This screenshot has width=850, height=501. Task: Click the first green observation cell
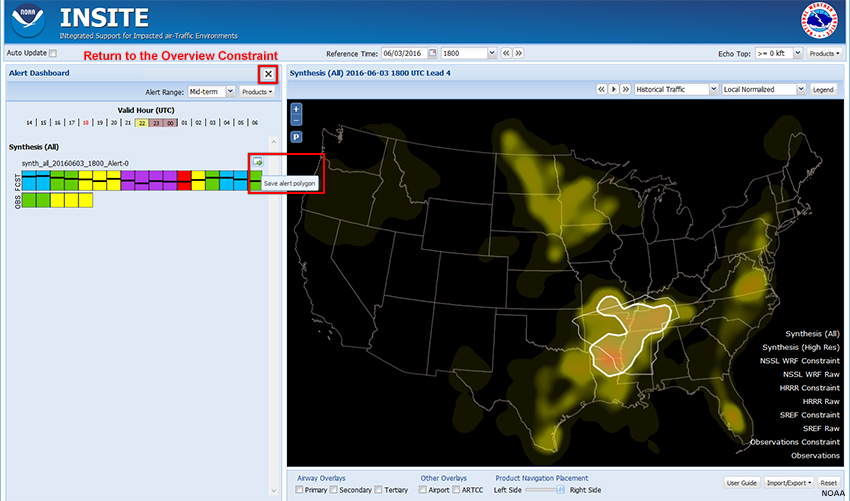coord(29,200)
